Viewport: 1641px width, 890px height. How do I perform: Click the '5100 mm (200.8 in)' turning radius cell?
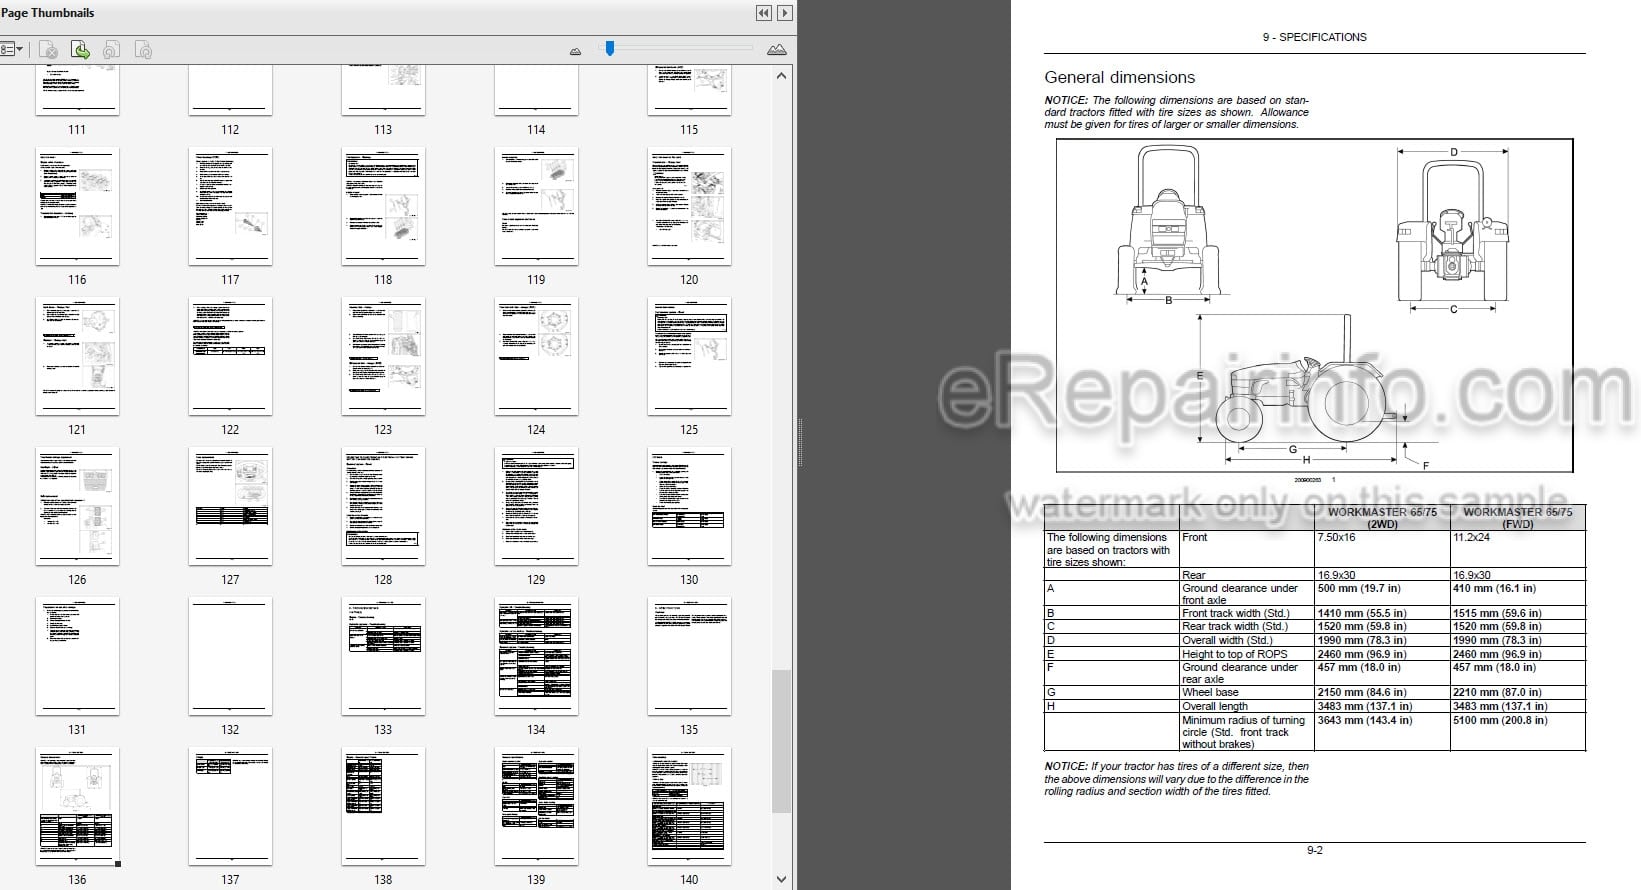point(1517,732)
